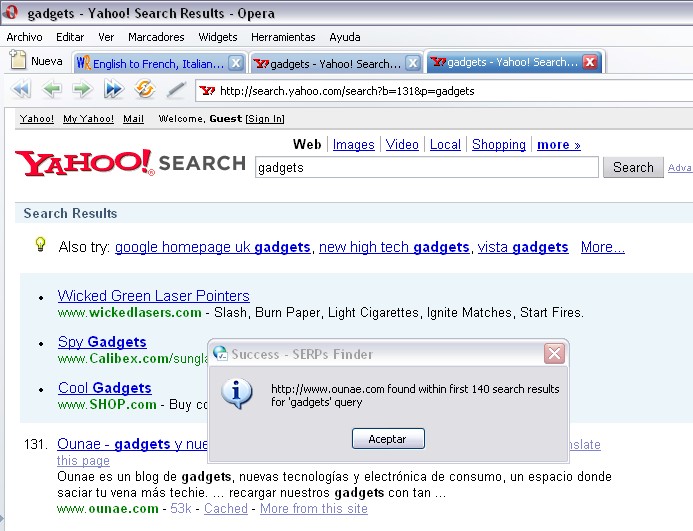Open new tab with Nueva button
The height and width of the screenshot is (531, 693).
[36, 61]
